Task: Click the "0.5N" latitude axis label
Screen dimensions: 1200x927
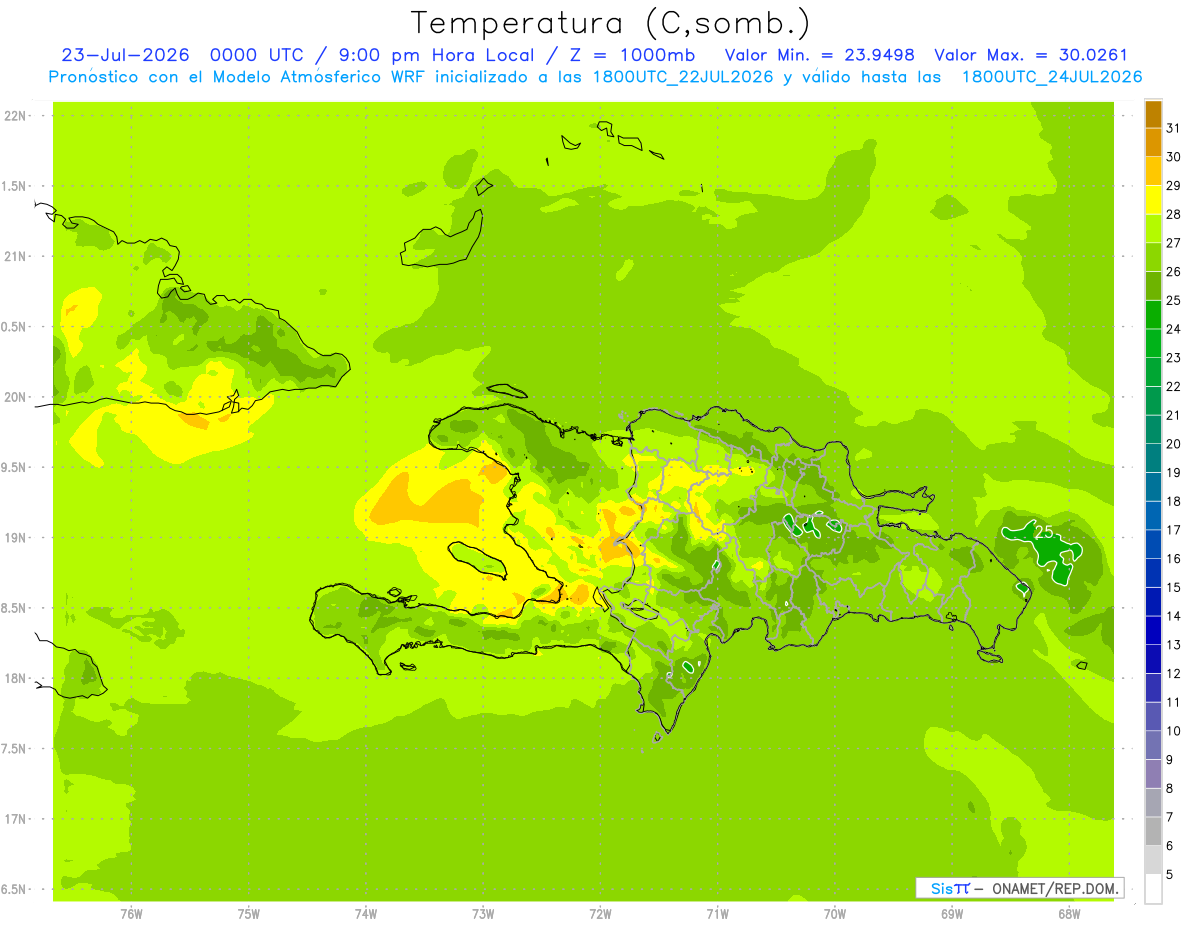Action: pos(15,327)
